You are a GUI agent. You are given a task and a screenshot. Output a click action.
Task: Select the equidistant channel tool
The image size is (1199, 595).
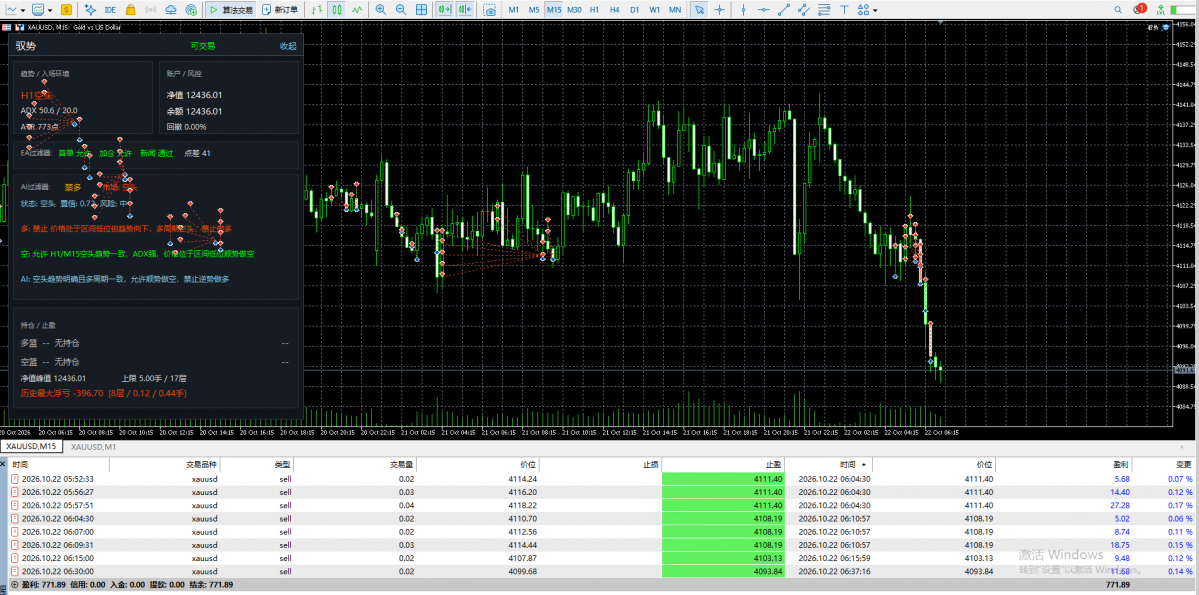(x=803, y=10)
